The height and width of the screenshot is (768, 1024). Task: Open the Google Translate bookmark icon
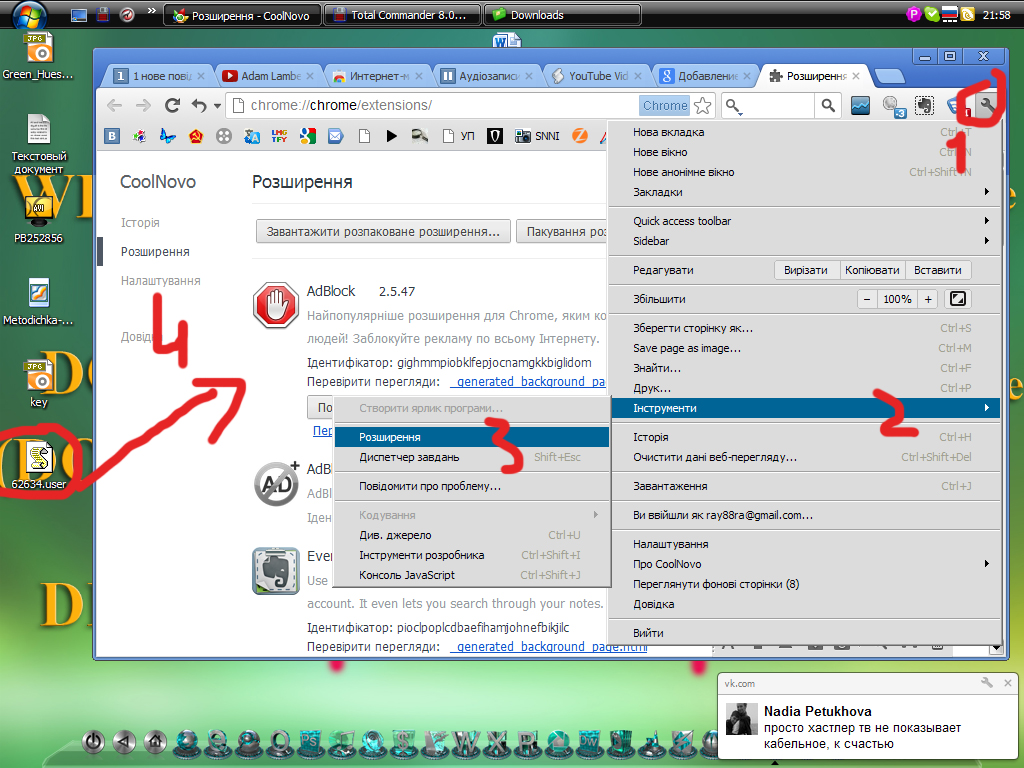252,136
